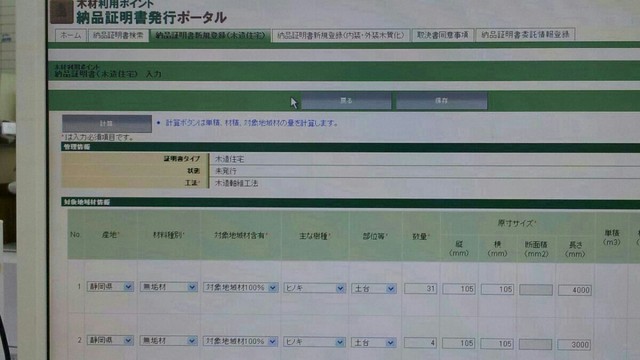
Task: Click the 長さ (mm) column header
Action: (575, 249)
